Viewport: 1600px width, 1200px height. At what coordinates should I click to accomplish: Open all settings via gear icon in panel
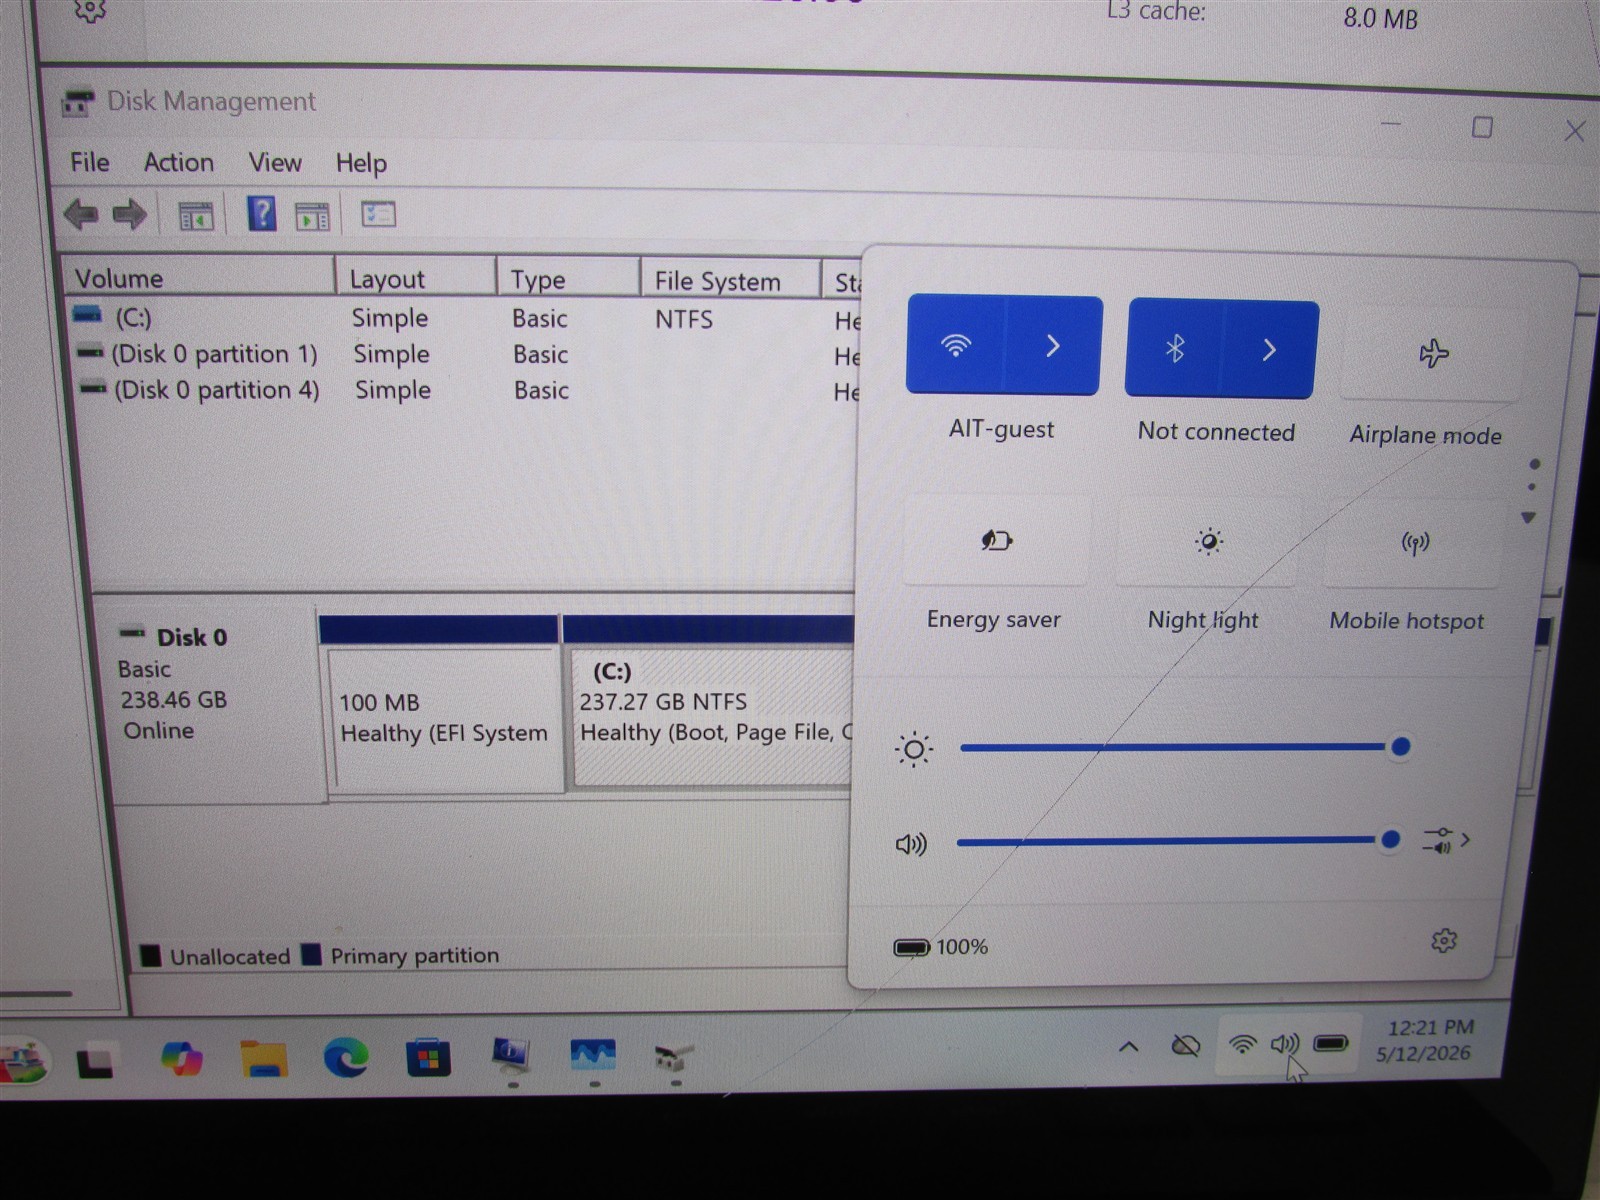(1443, 941)
